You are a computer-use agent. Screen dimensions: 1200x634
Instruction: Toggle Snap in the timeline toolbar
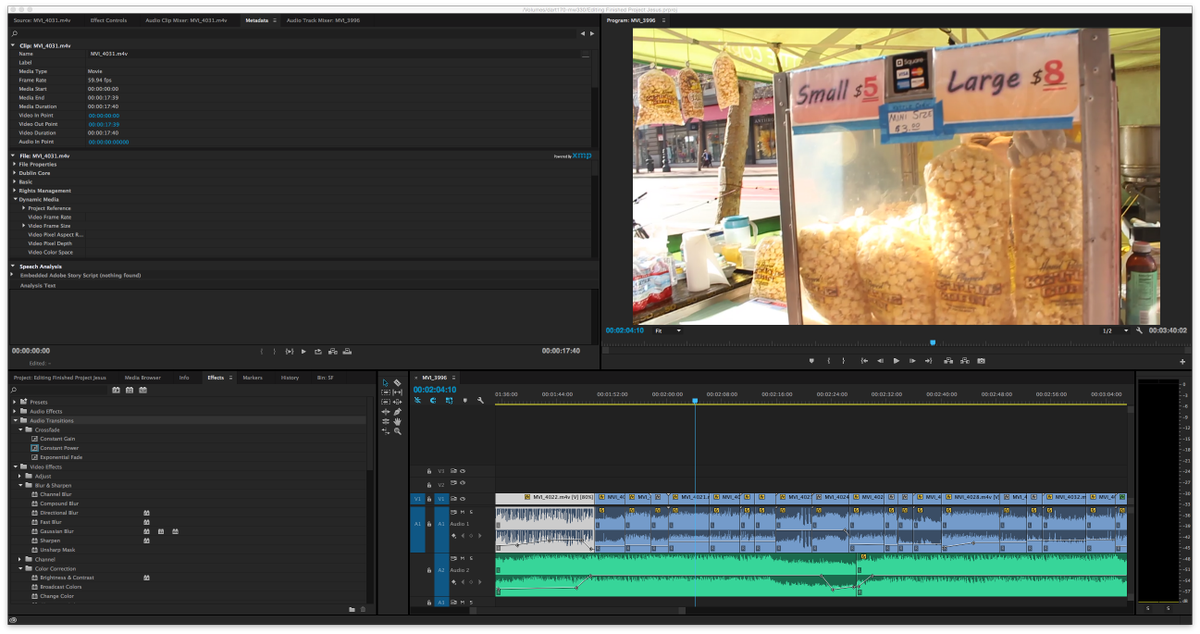[x=419, y=399]
